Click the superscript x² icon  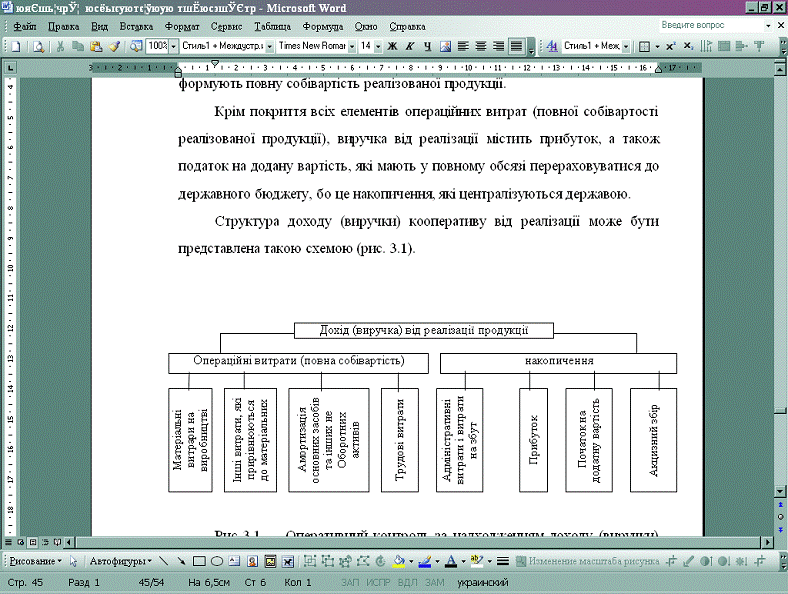point(671,46)
